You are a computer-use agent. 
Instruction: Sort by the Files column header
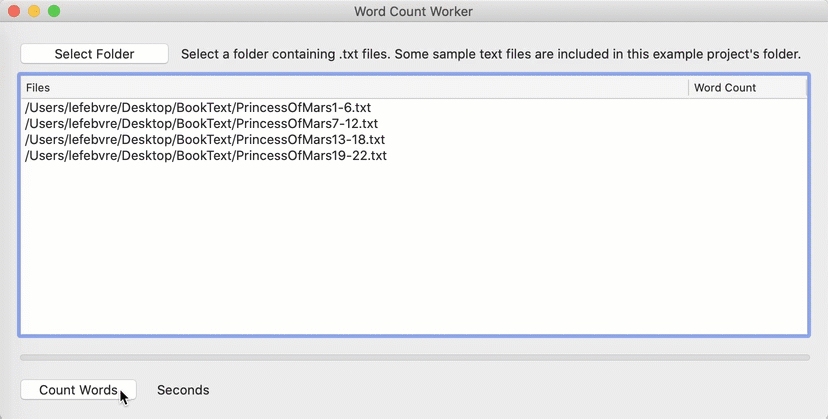[354, 88]
